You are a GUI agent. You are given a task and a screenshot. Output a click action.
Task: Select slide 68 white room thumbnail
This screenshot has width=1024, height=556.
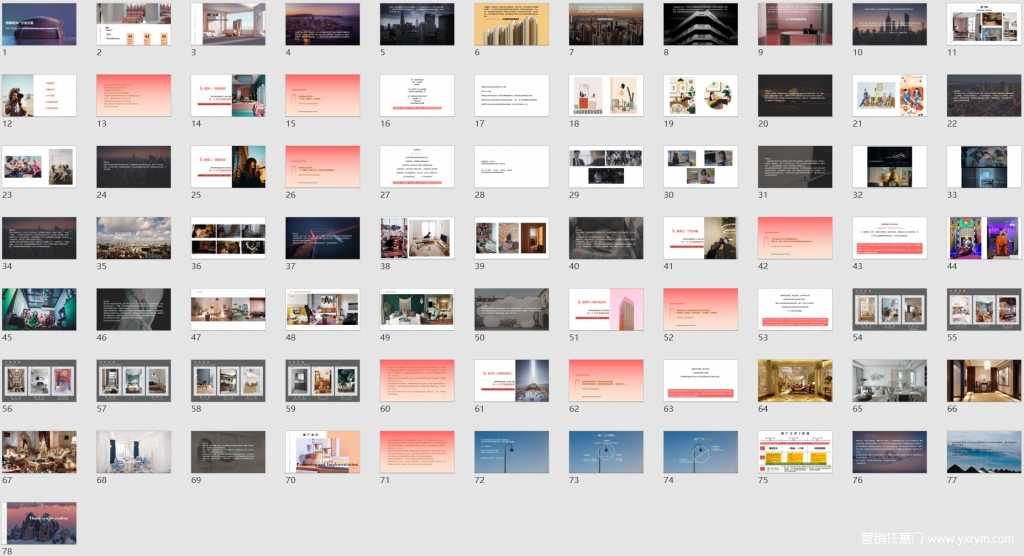[134, 451]
